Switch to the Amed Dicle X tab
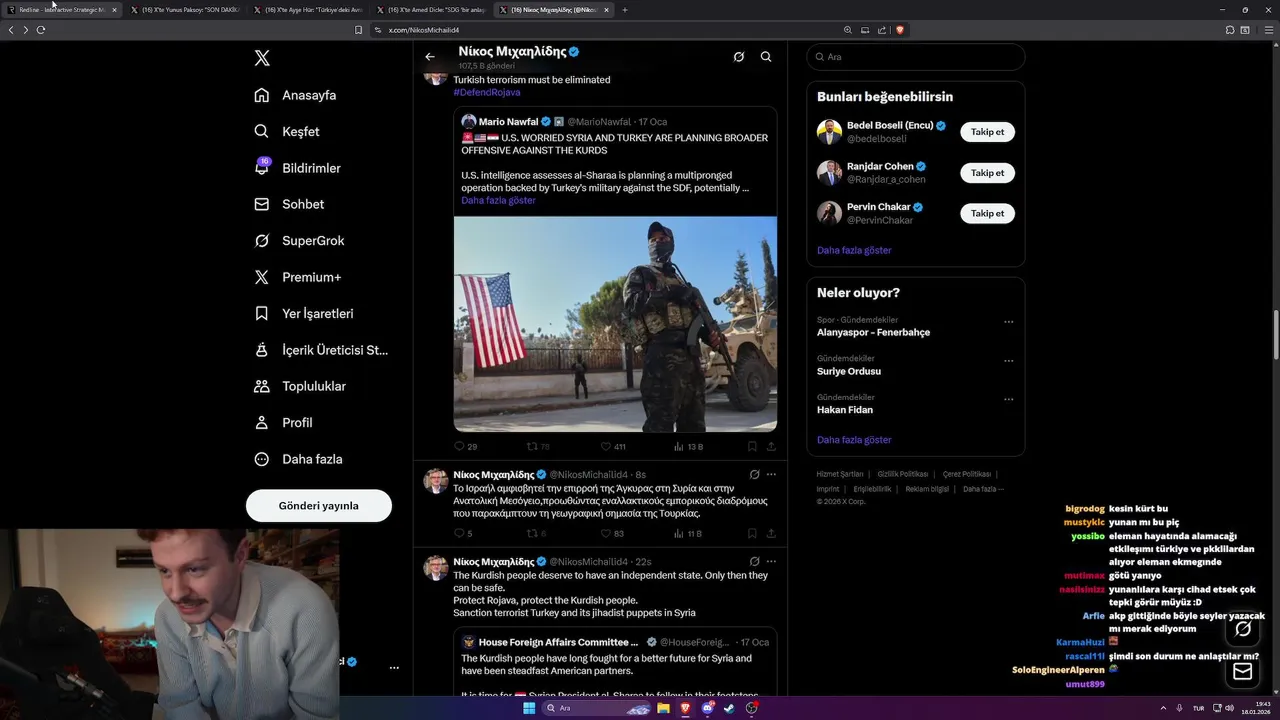The height and width of the screenshot is (720, 1280). click(431, 10)
